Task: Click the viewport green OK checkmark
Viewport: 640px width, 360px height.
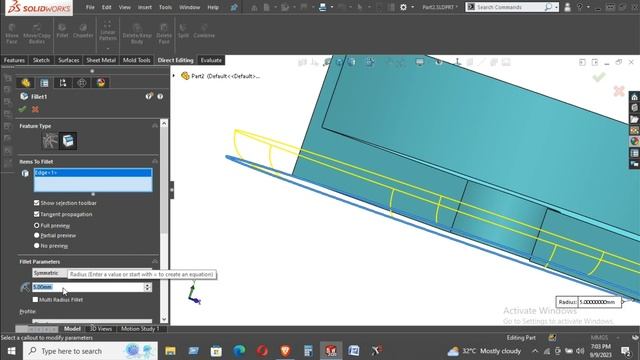Action: point(599,77)
